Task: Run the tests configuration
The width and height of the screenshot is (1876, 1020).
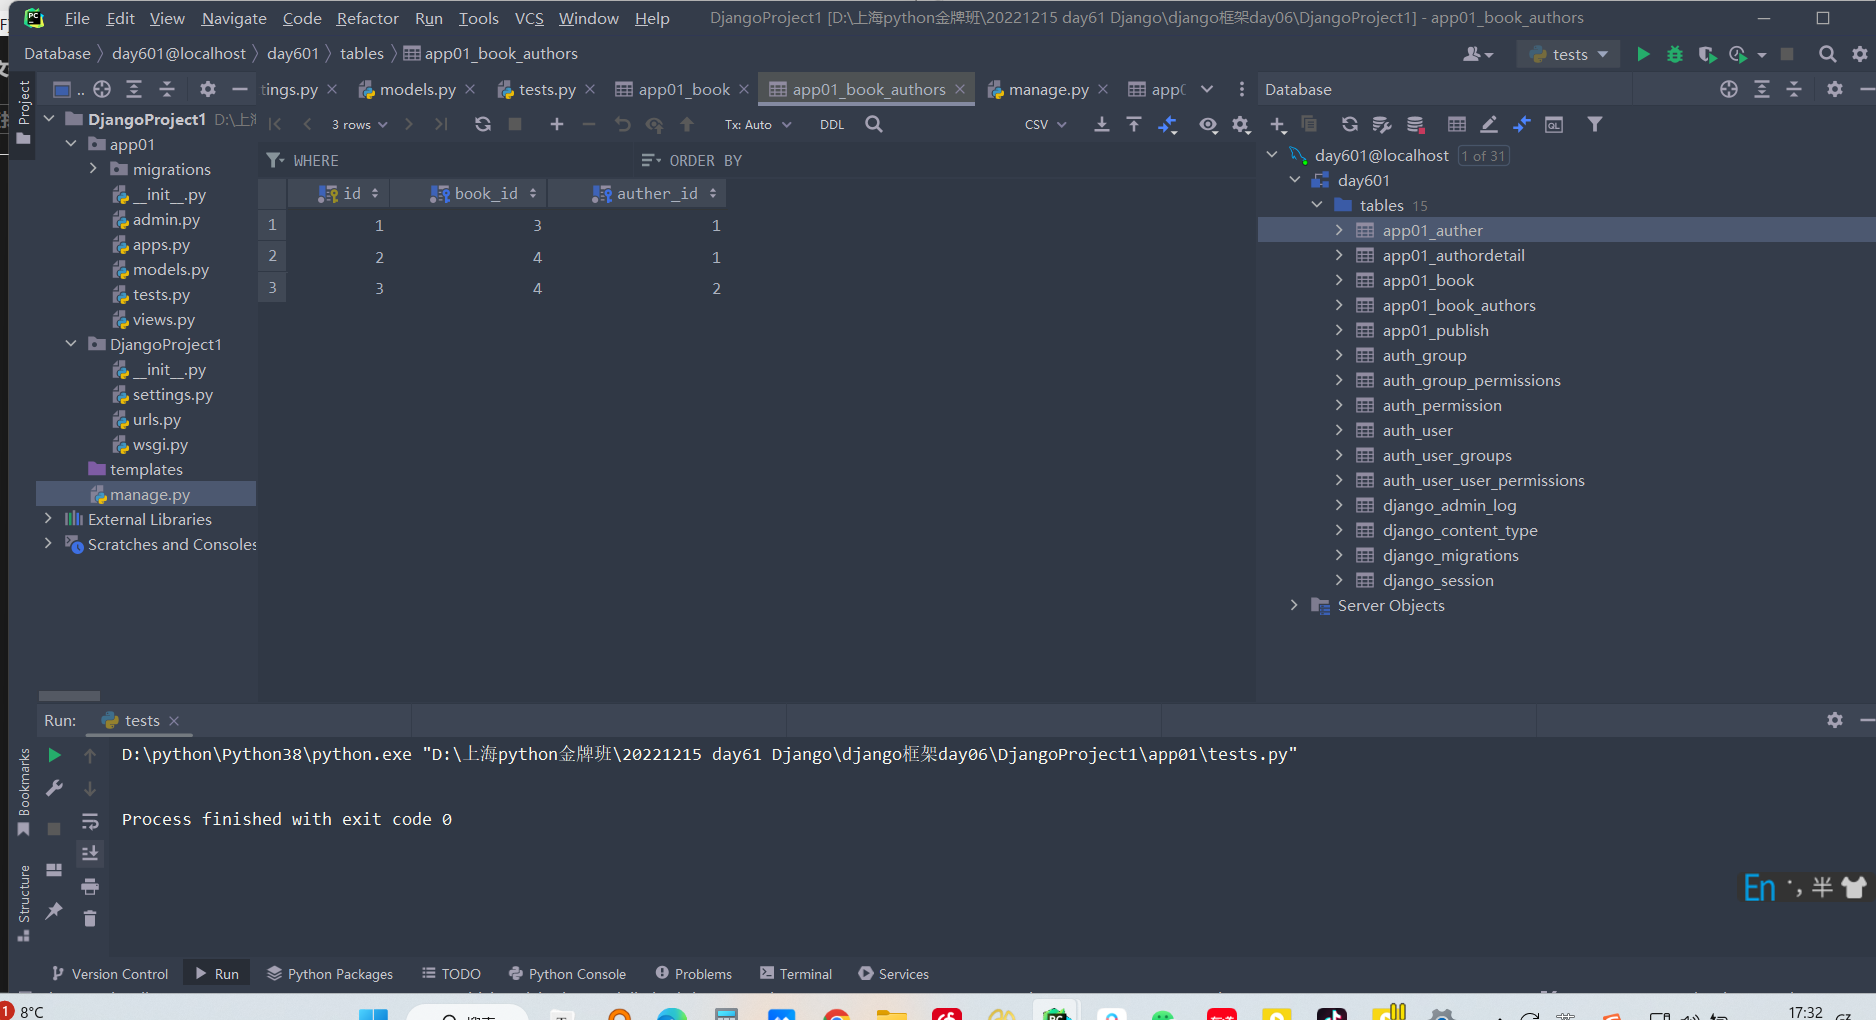Action: point(1643,54)
